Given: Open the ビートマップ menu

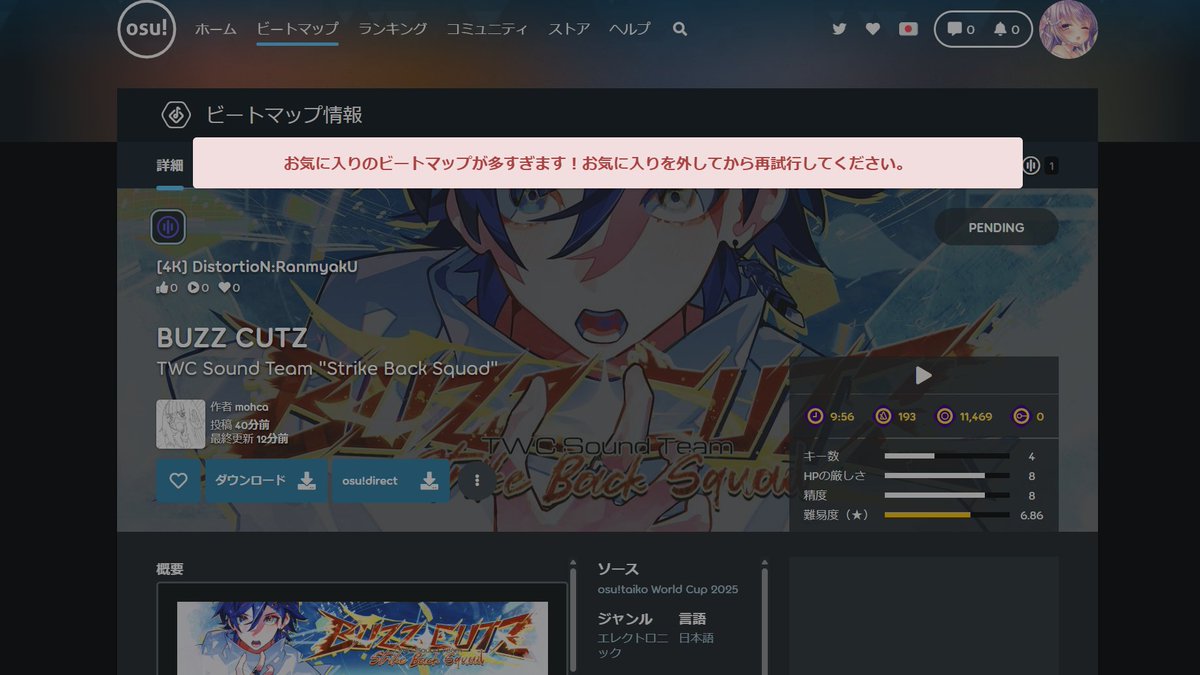Looking at the screenshot, I should (297, 29).
